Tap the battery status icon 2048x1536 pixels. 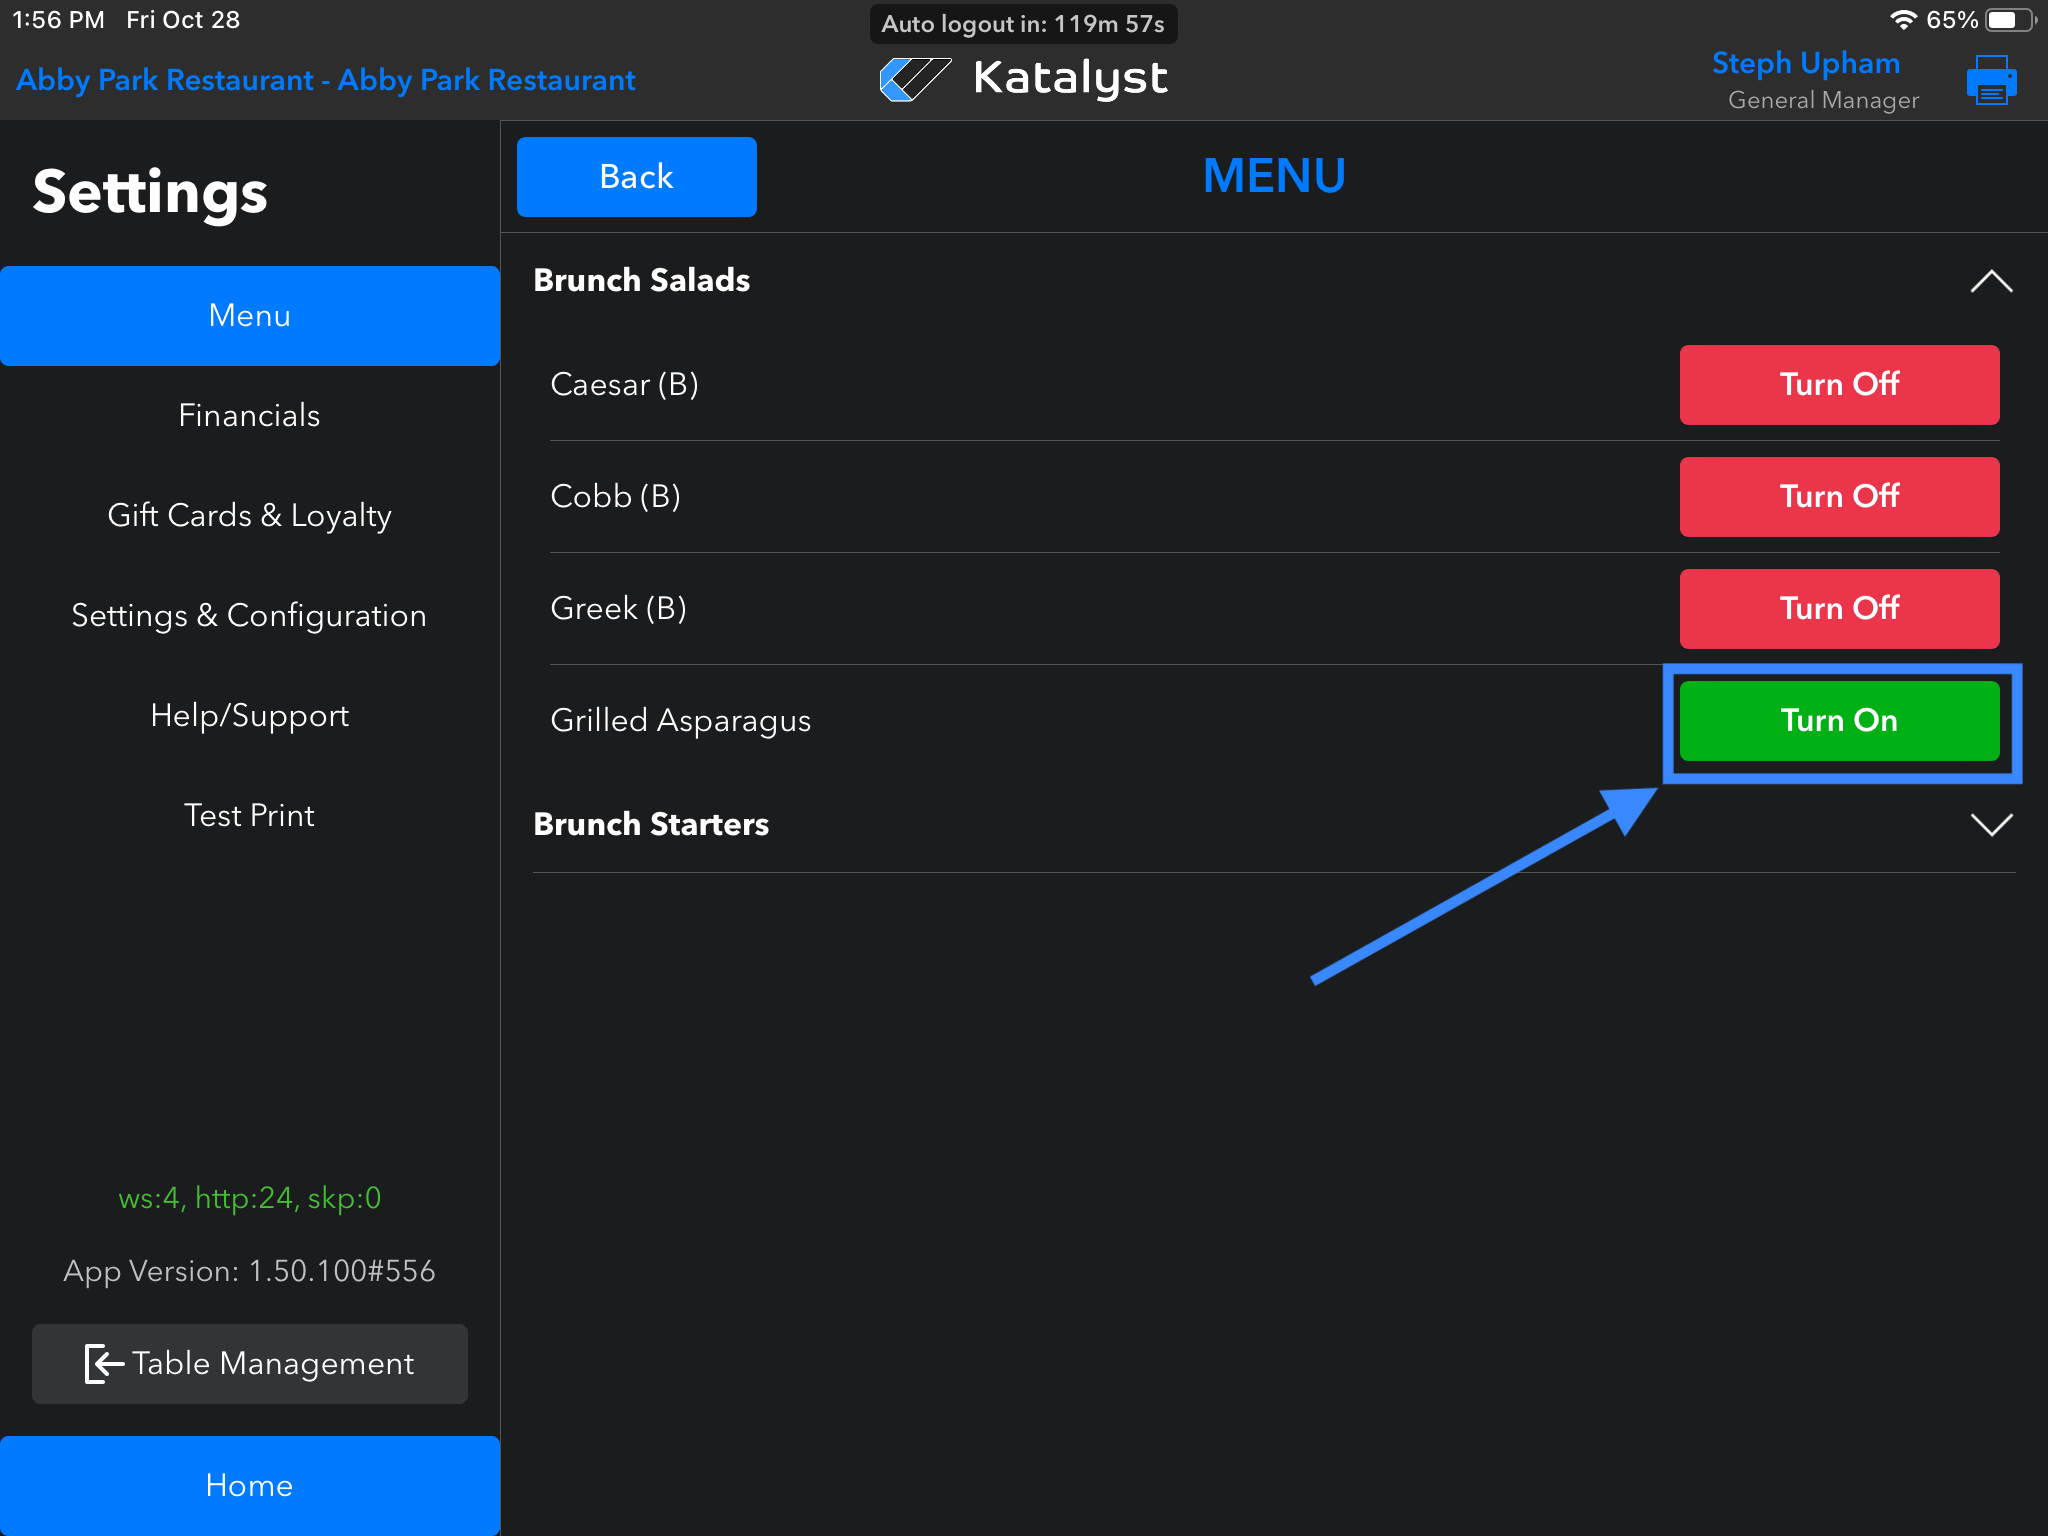click(2010, 20)
